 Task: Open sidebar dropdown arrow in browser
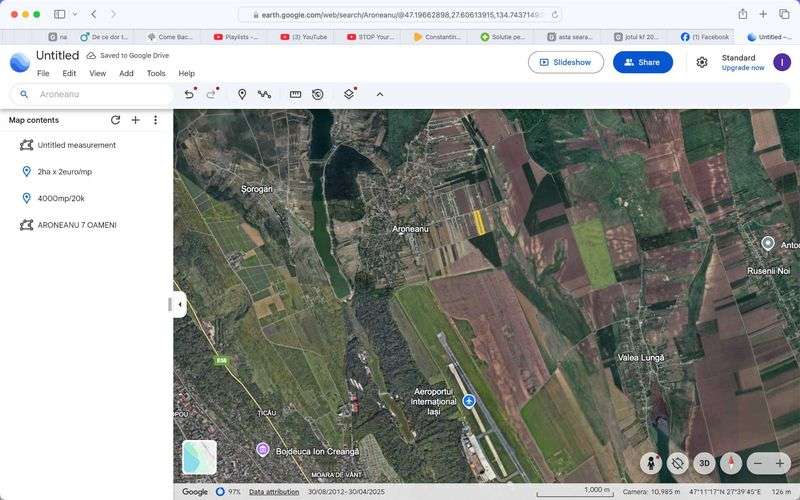click(x=75, y=14)
